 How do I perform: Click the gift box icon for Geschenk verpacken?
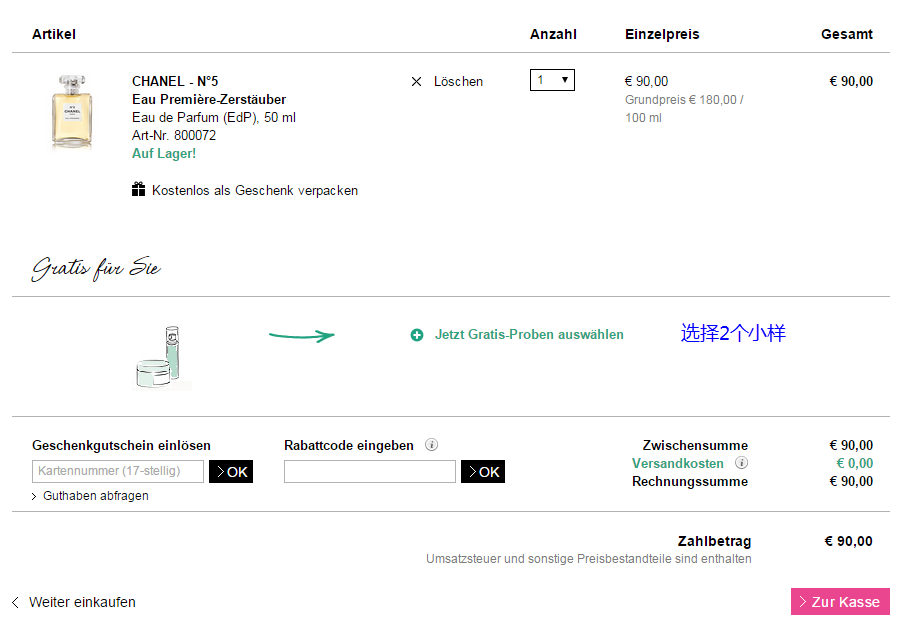[138, 190]
